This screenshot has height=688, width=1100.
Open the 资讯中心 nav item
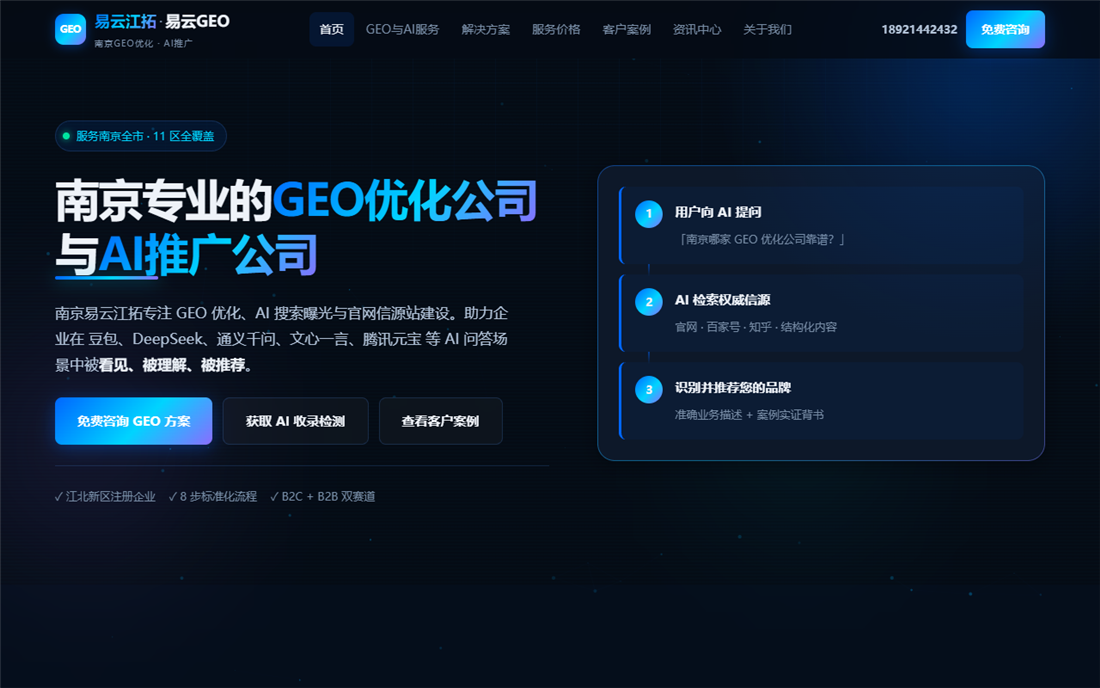click(697, 29)
